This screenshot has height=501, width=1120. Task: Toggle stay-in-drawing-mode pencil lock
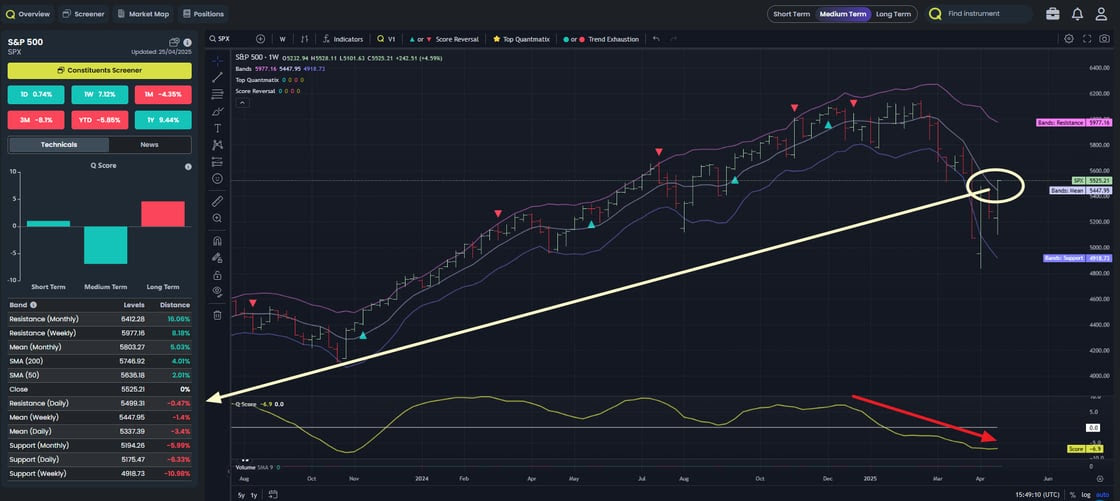[x=217, y=259]
